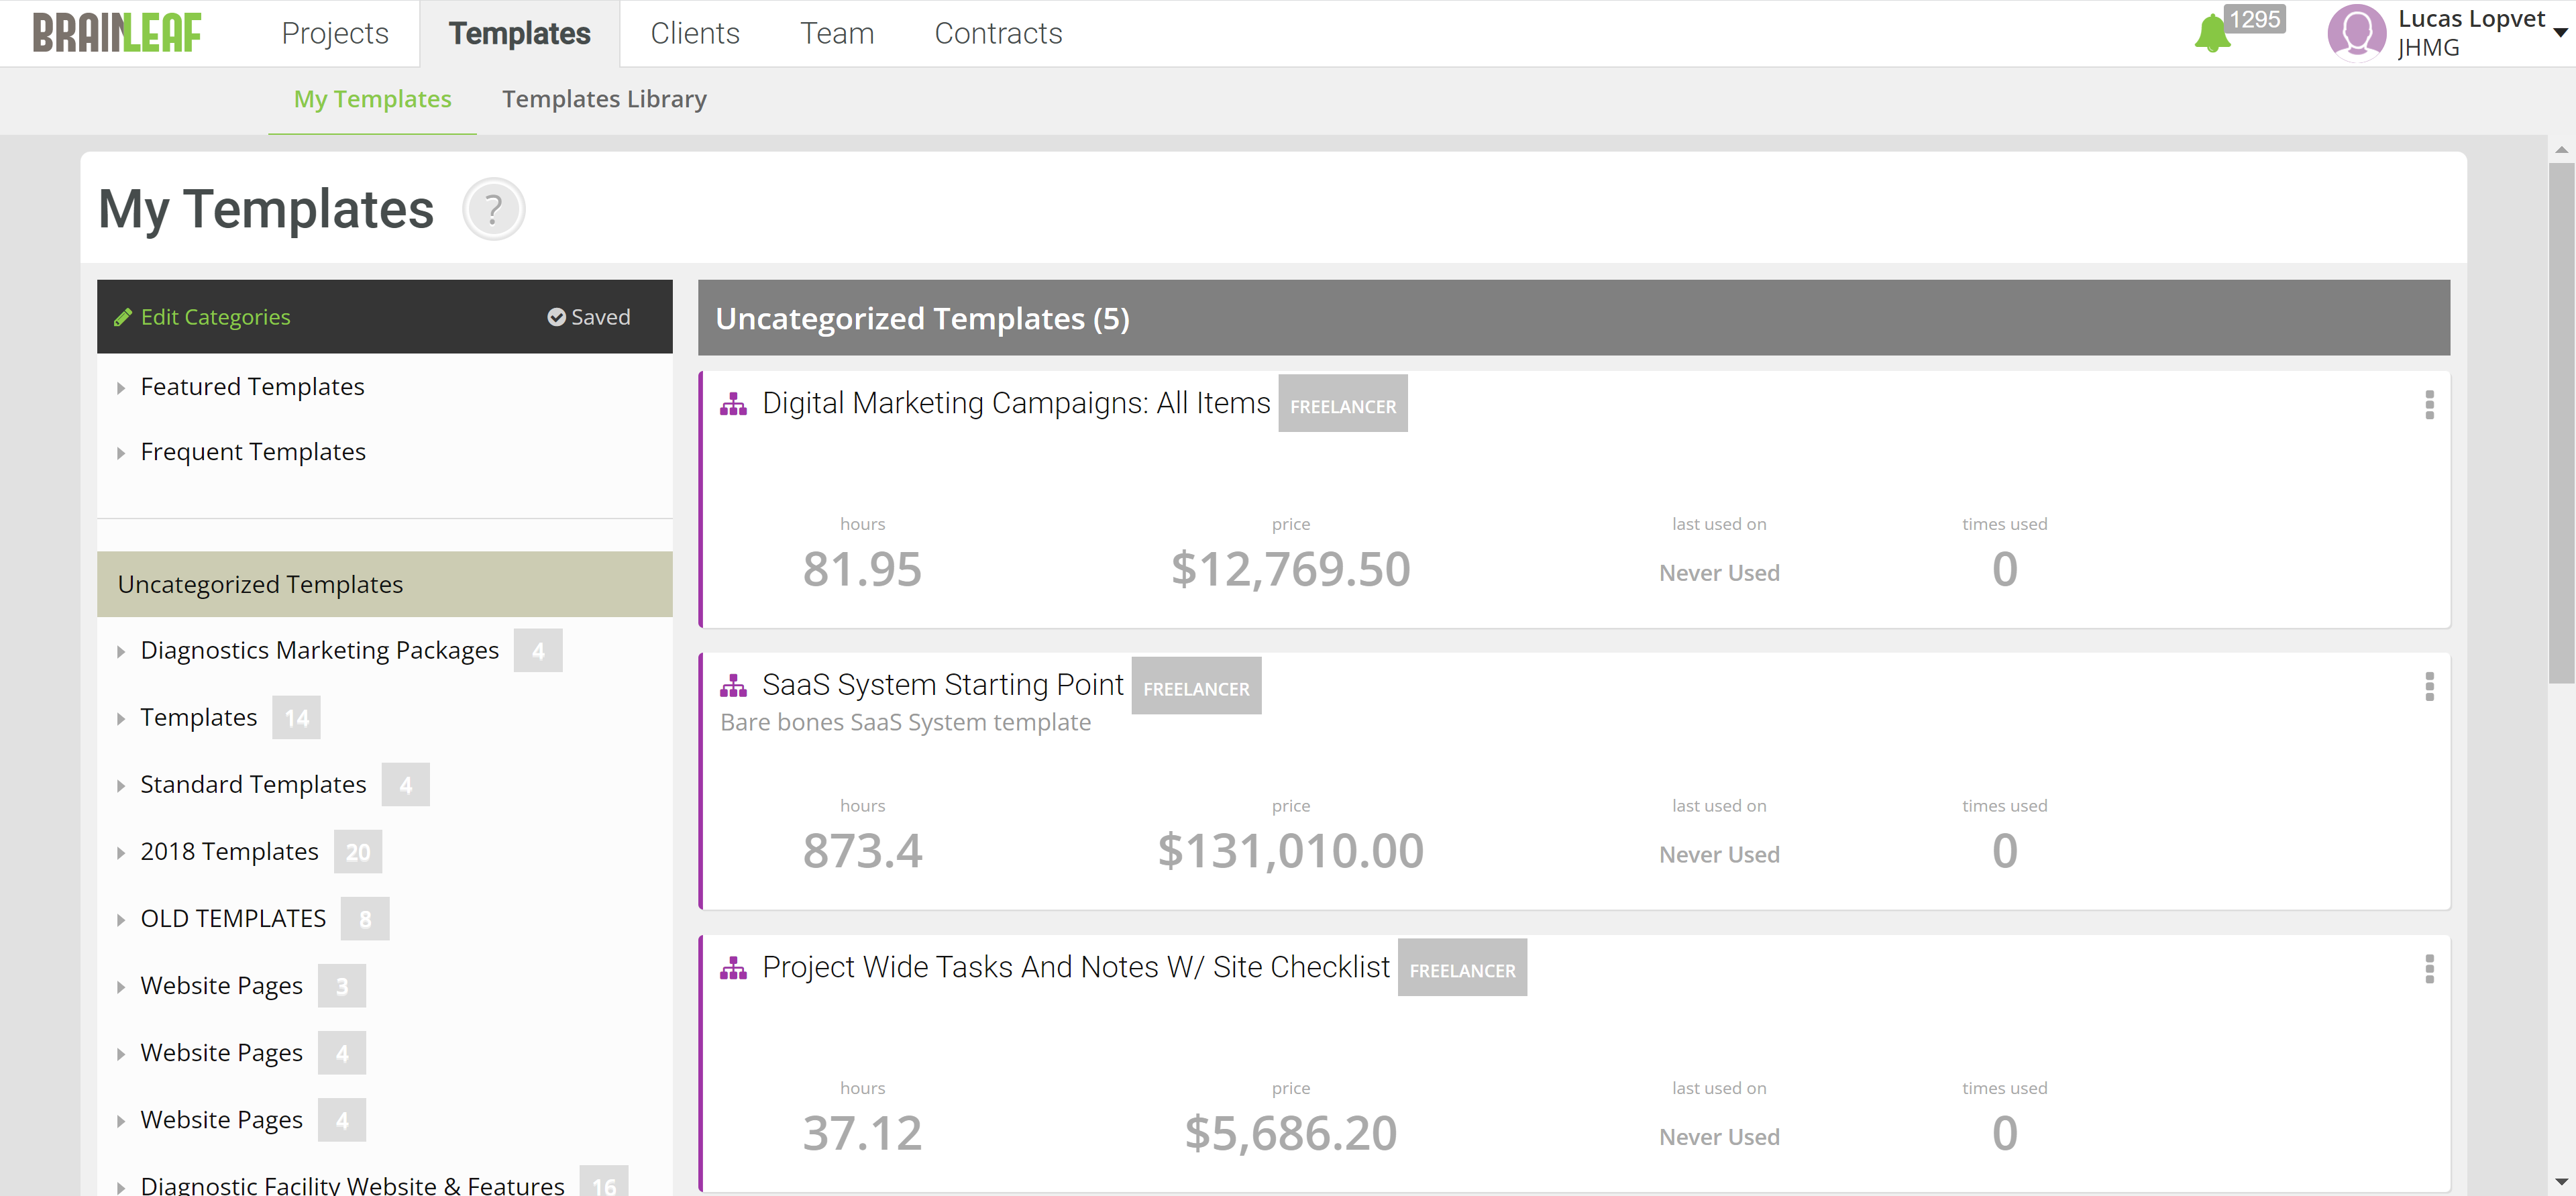This screenshot has width=2576, height=1196.
Task: Click the hierarchy icon on Digital Marketing Campaigns
Action: (733, 404)
